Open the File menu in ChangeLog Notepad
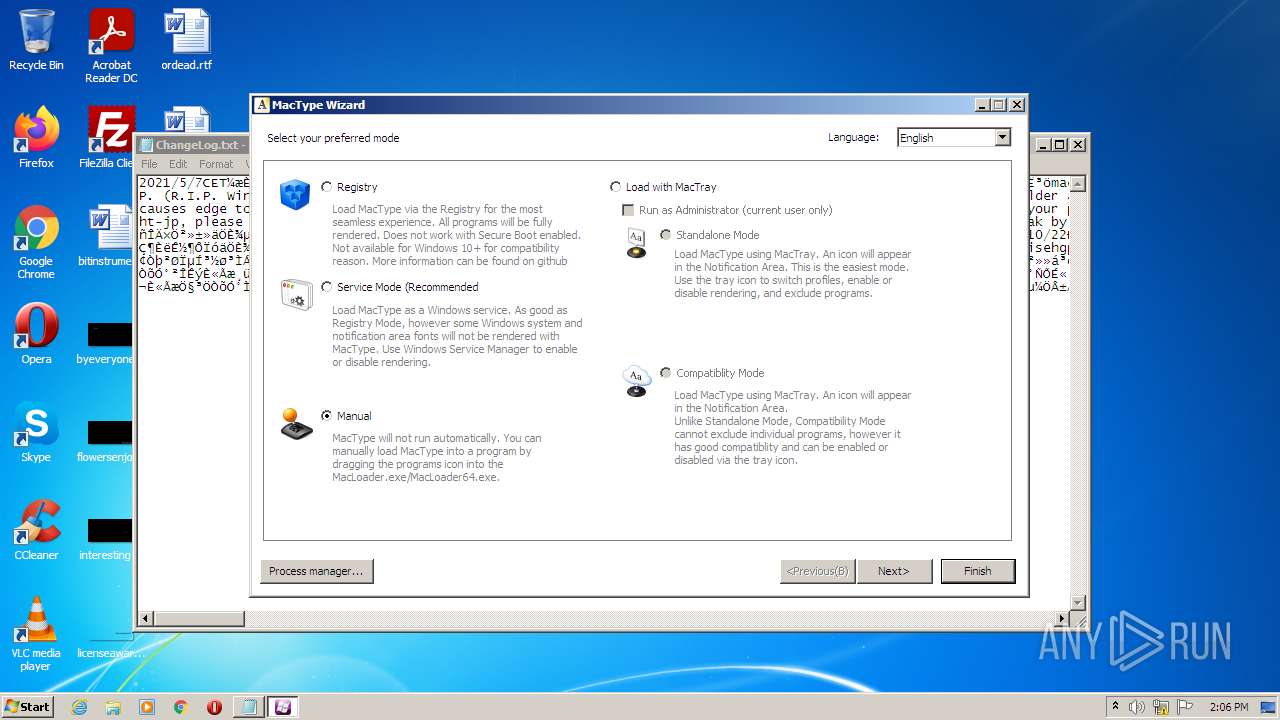The height and width of the screenshot is (720, 1280). (x=149, y=164)
